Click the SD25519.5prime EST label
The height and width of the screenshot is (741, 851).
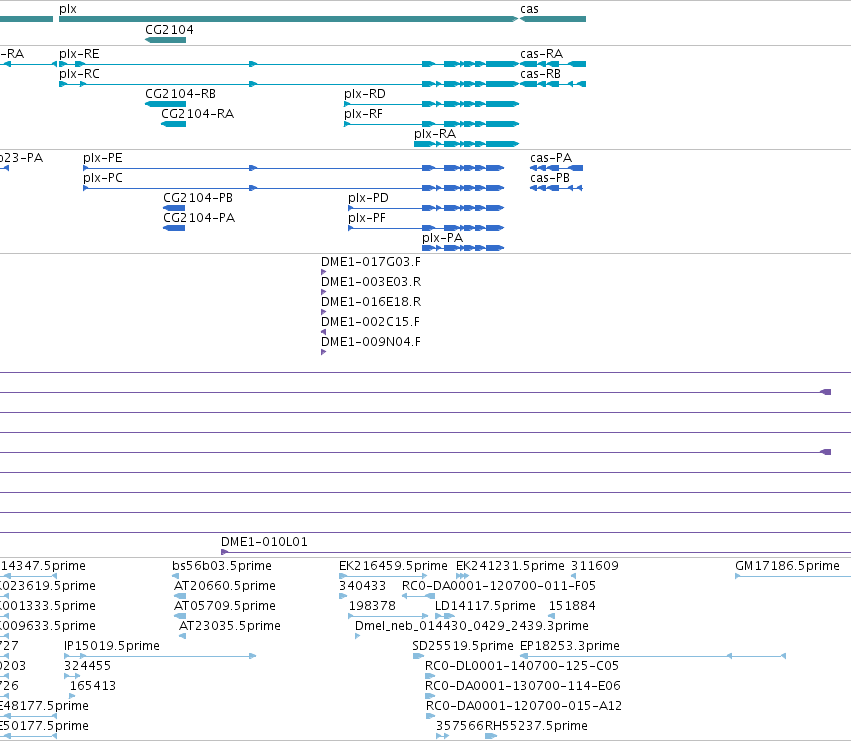pyautogui.click(x=462, y=646)
